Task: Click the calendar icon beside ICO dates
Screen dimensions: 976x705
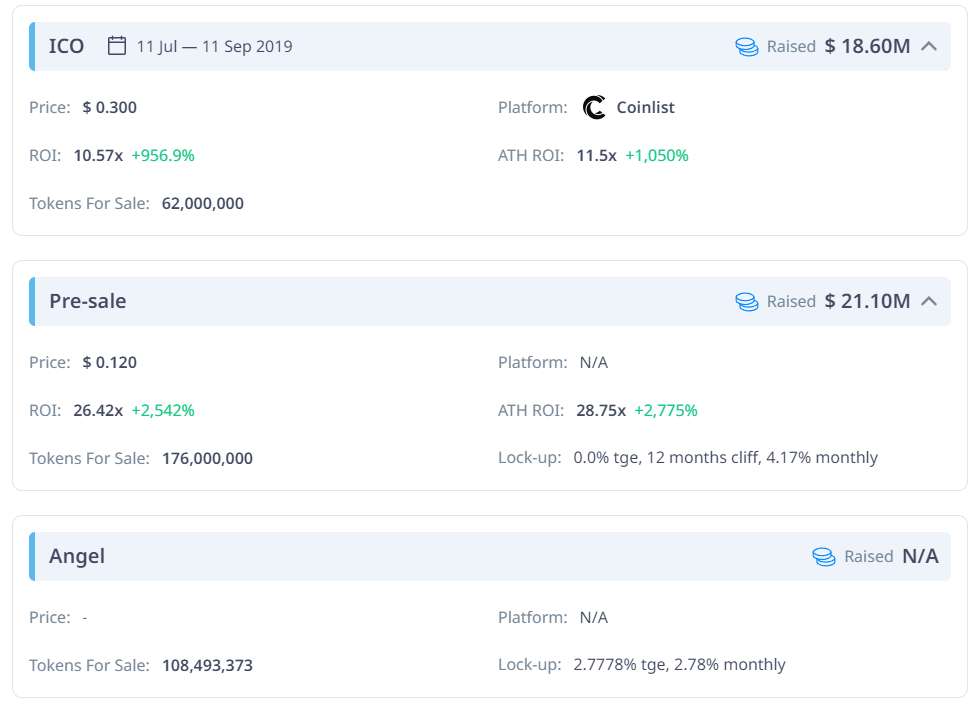Action: pyautogui.click(x=116, y=45)
